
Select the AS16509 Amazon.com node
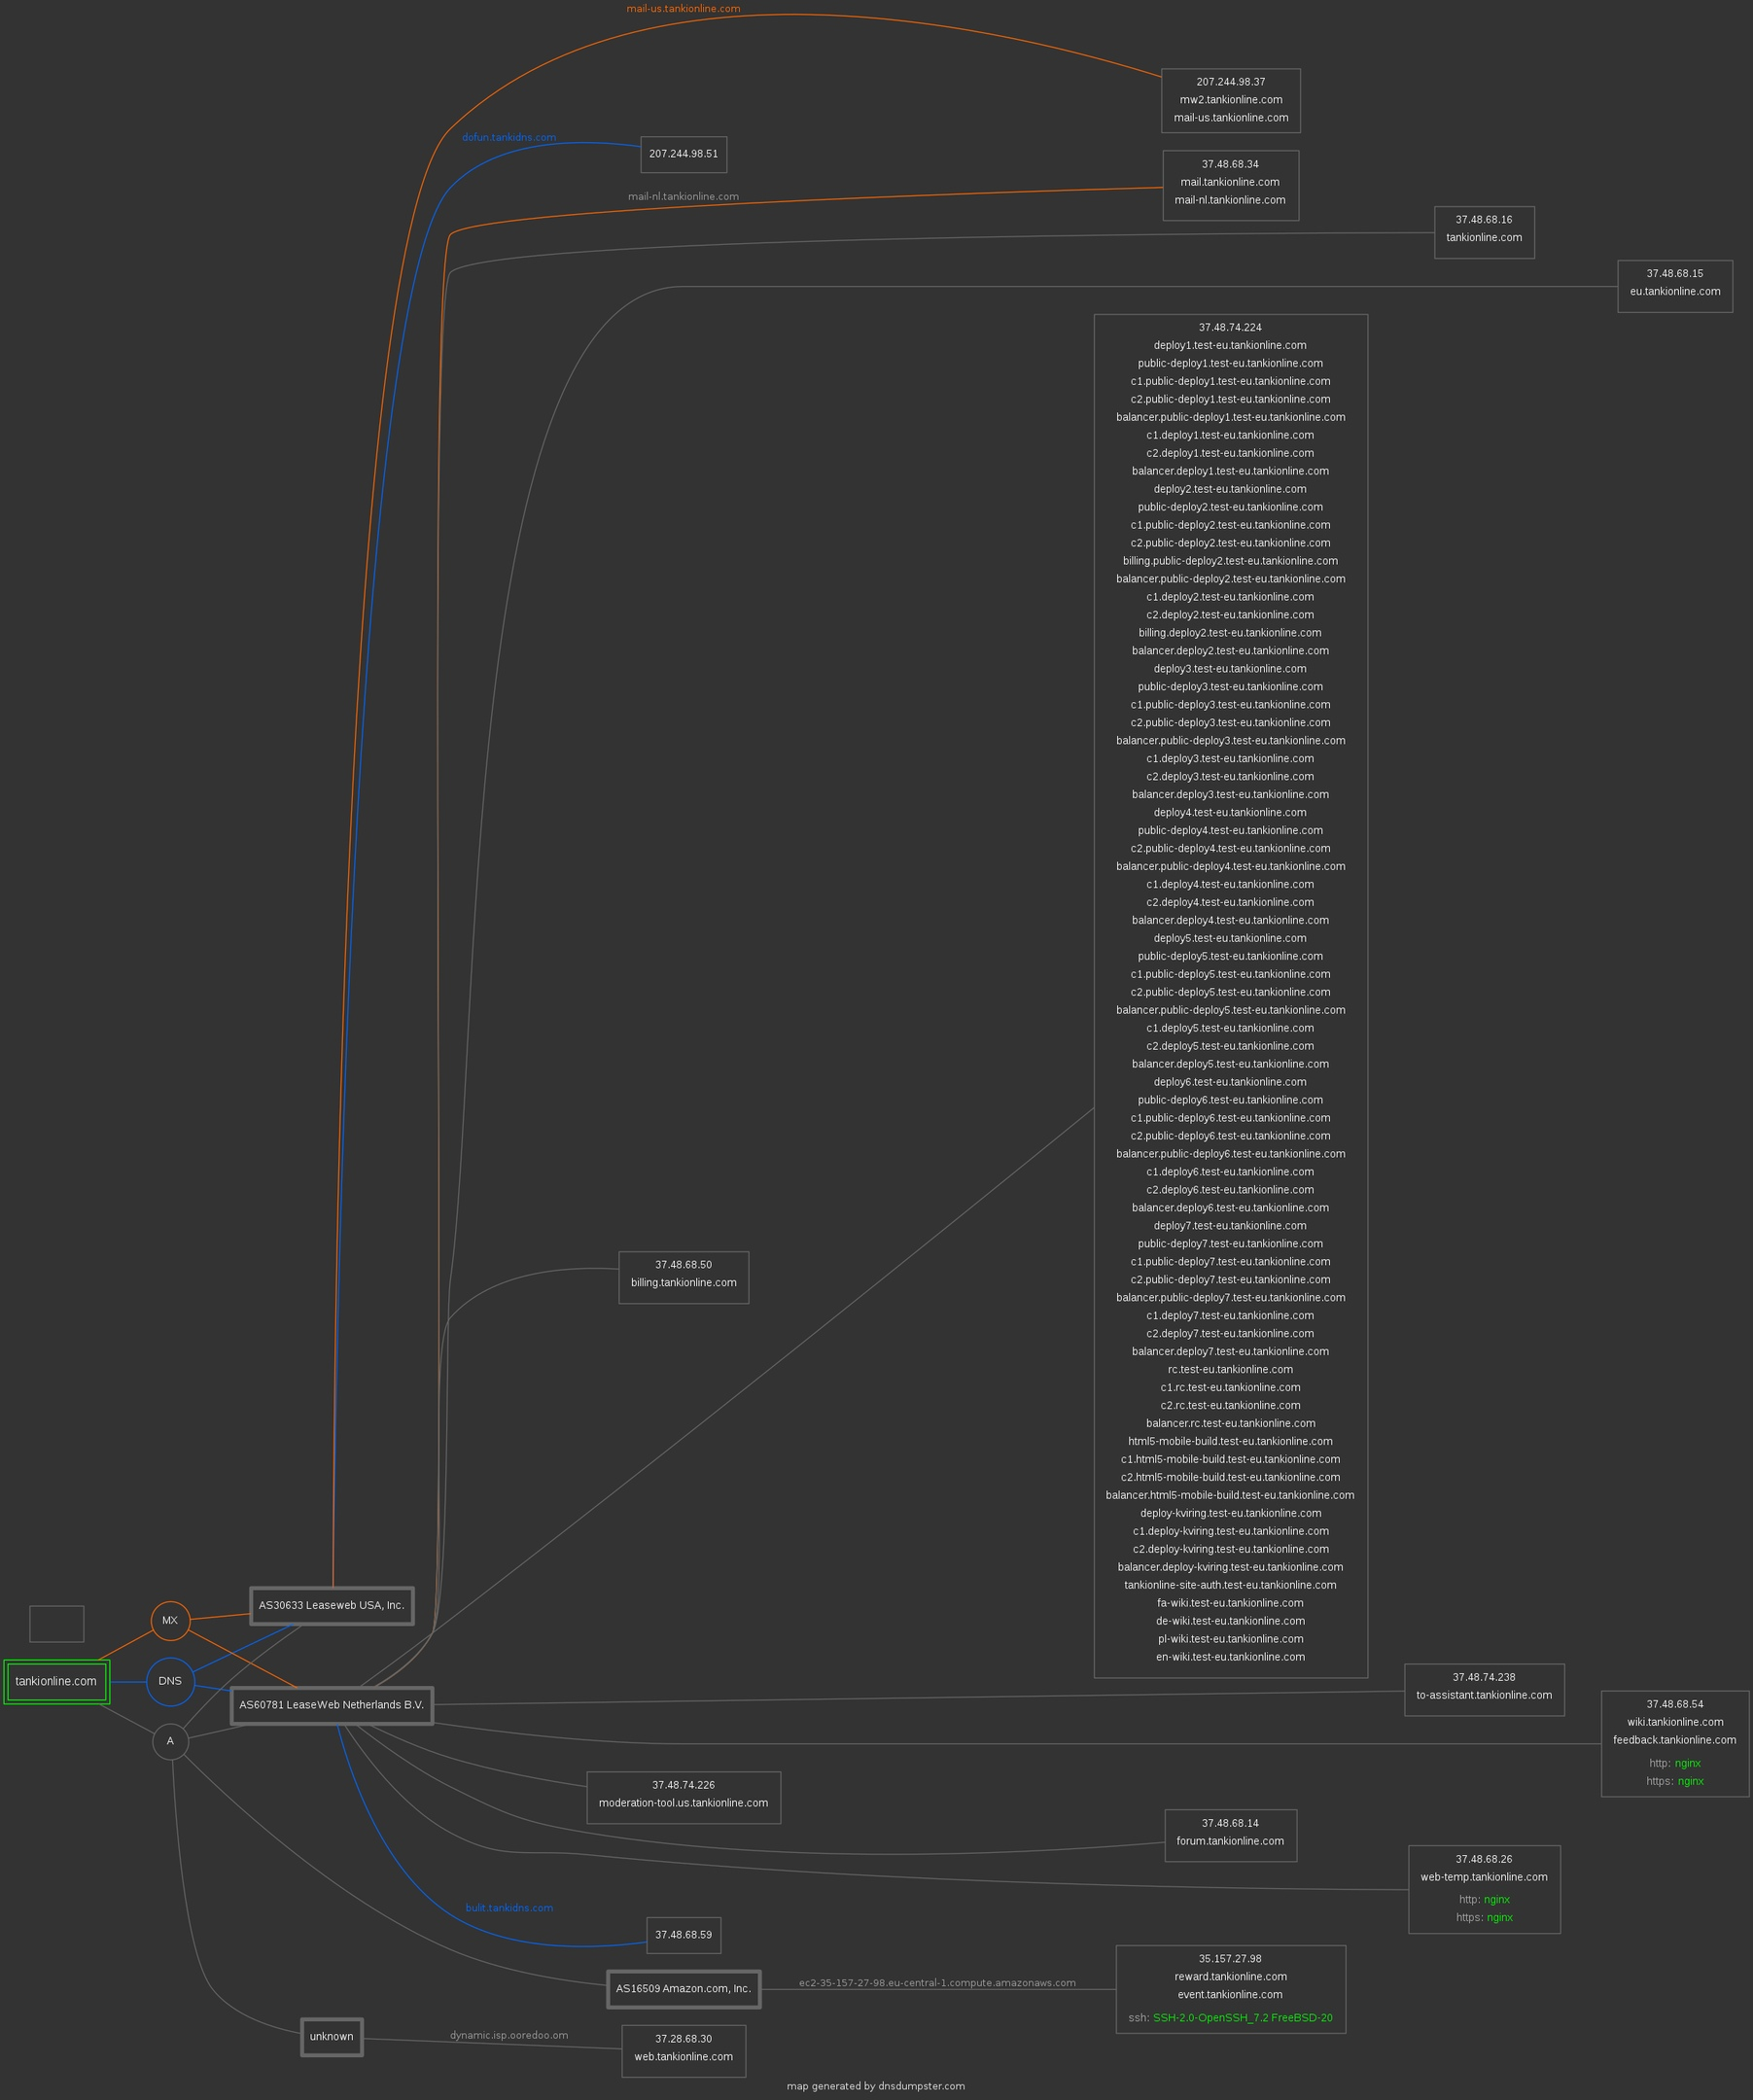[683, 1989]
